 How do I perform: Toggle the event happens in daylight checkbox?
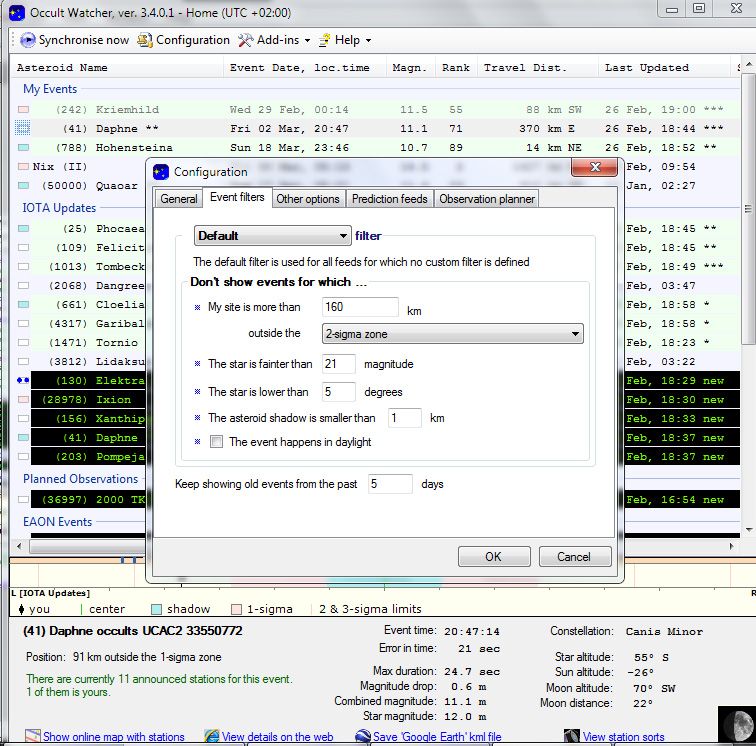tap(216, 442)
